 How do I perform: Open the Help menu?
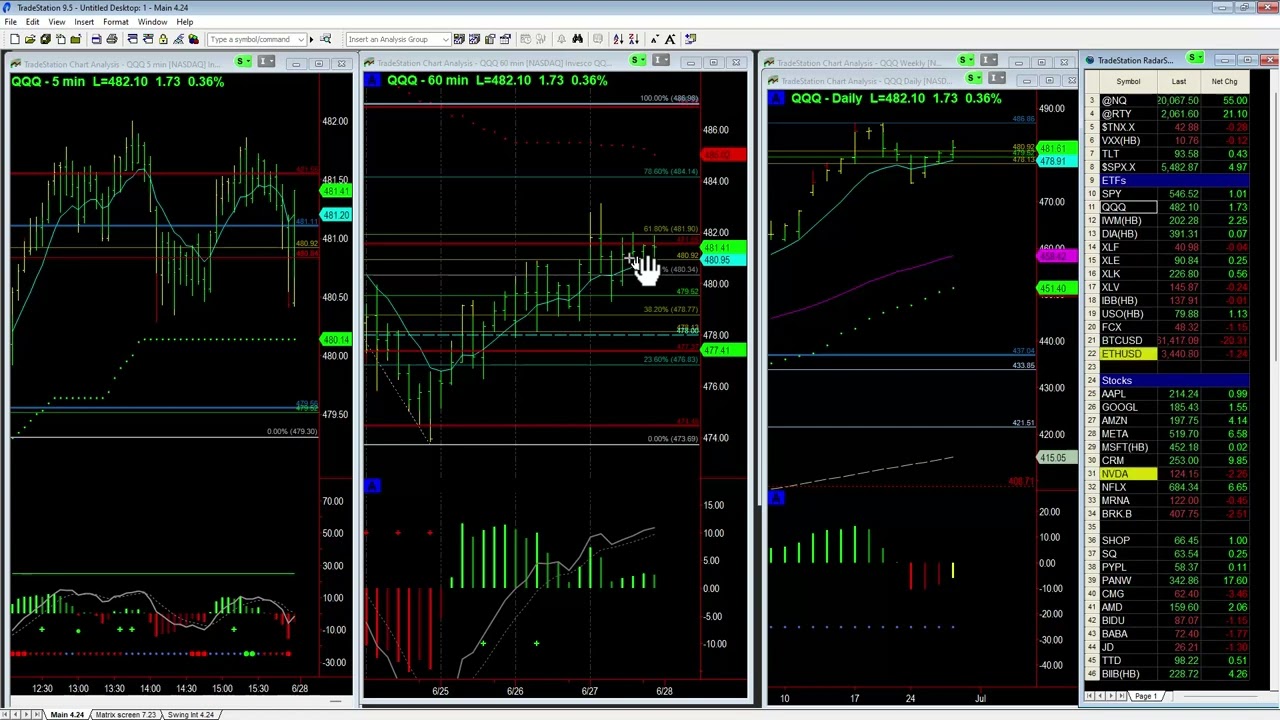tap(185, 22)
